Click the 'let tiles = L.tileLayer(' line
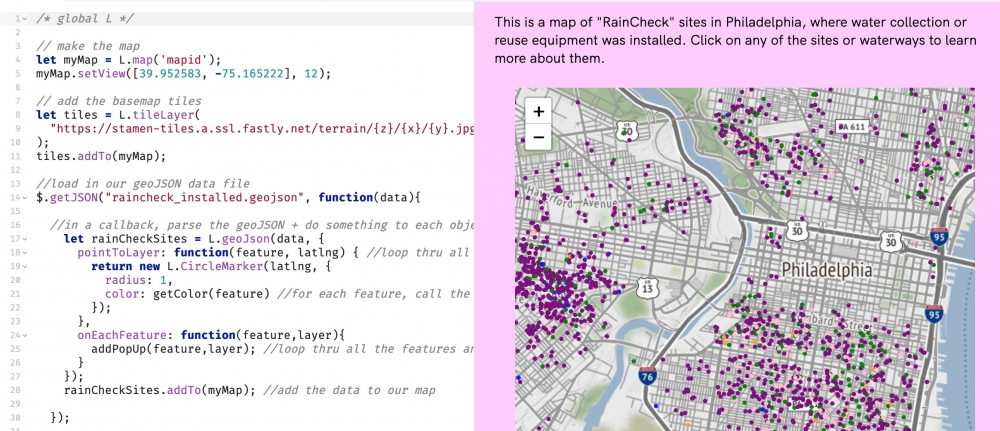 pos(118,115)
